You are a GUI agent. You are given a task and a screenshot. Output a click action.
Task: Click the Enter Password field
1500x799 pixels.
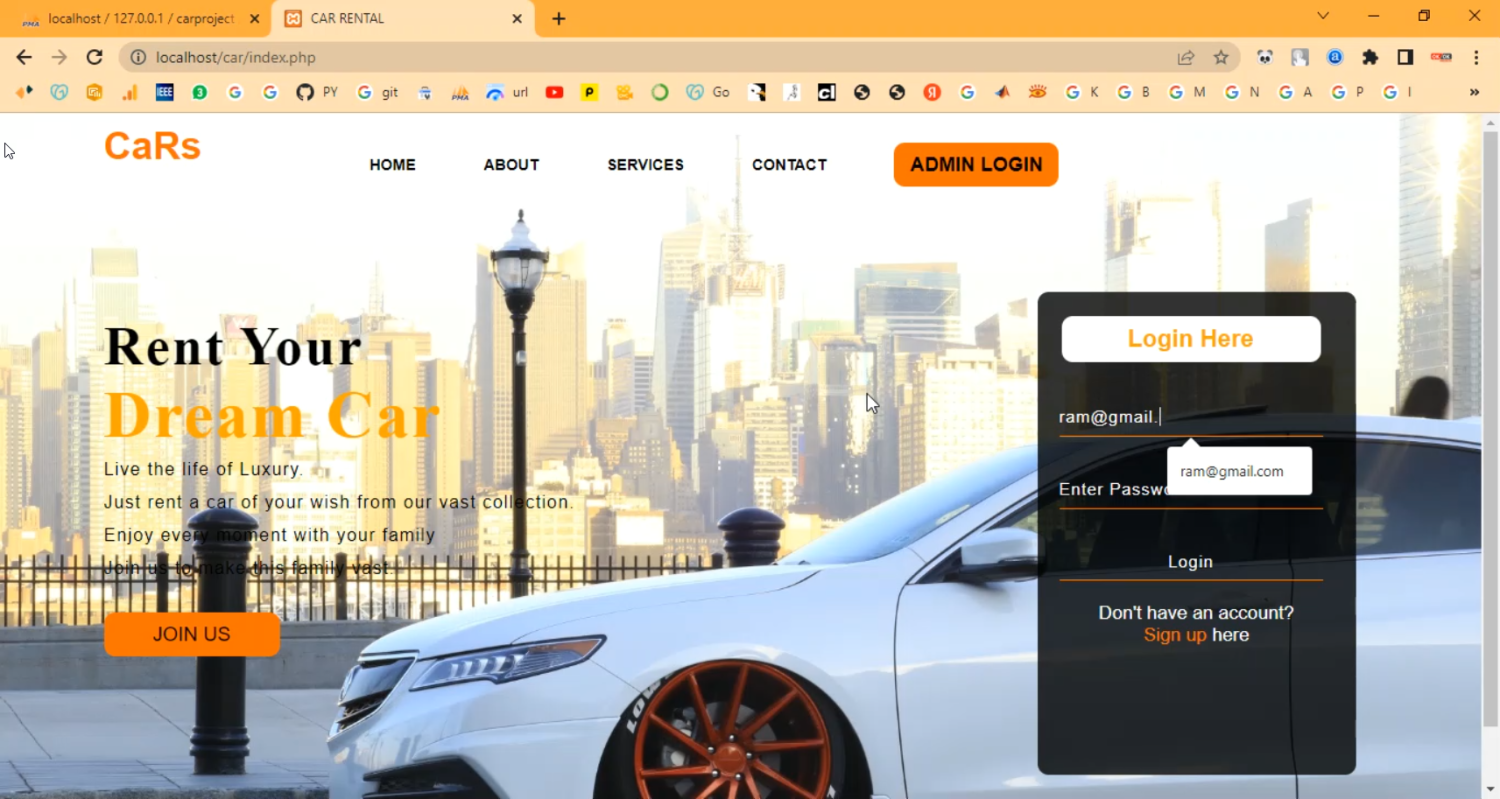point(1110,489)
